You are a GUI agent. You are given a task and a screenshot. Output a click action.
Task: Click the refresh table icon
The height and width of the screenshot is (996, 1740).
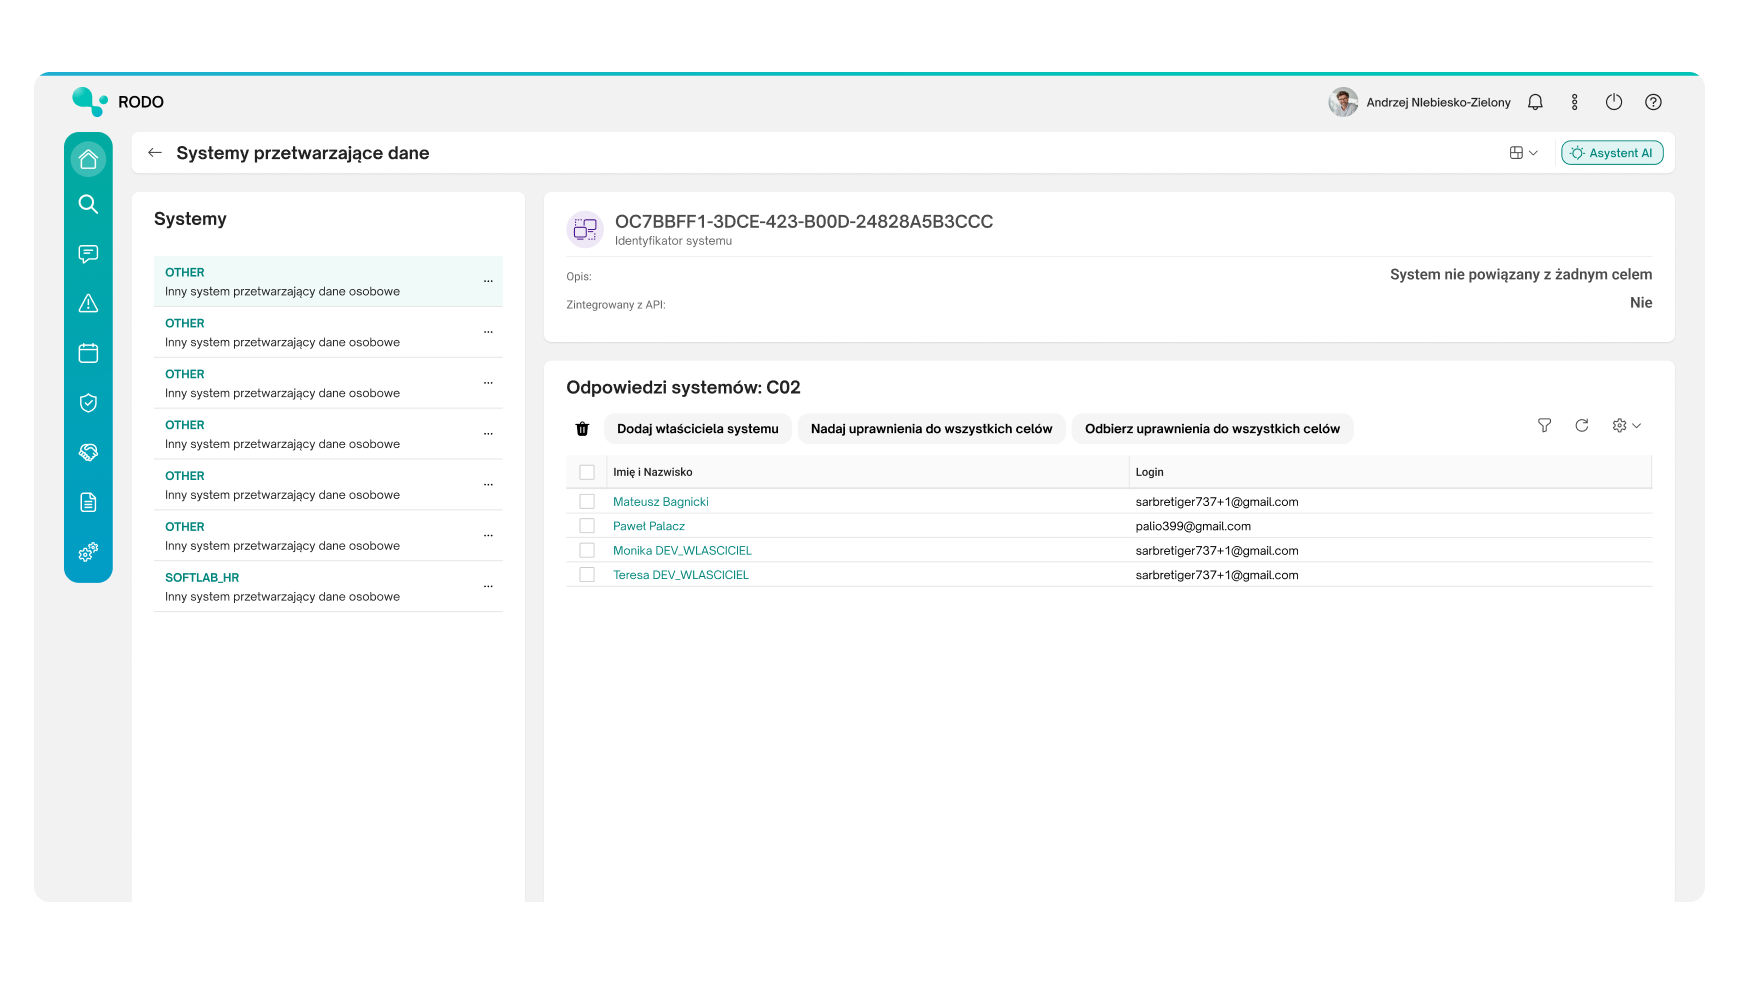1581,426
